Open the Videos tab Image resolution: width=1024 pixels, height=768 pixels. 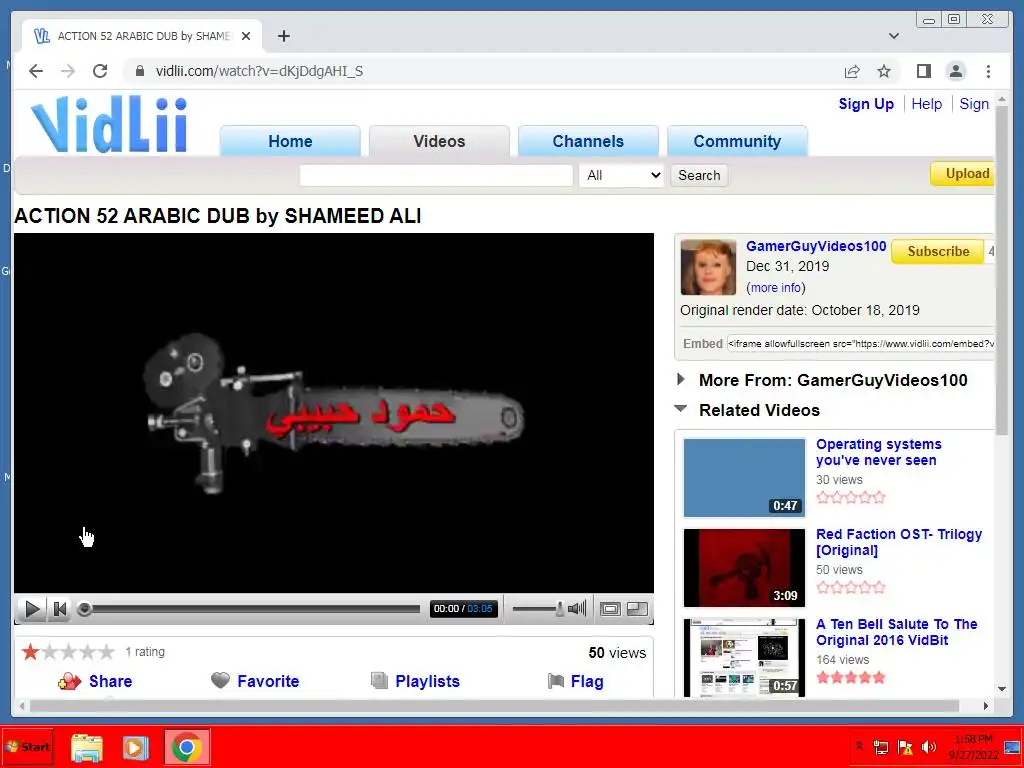pos(439,141)
